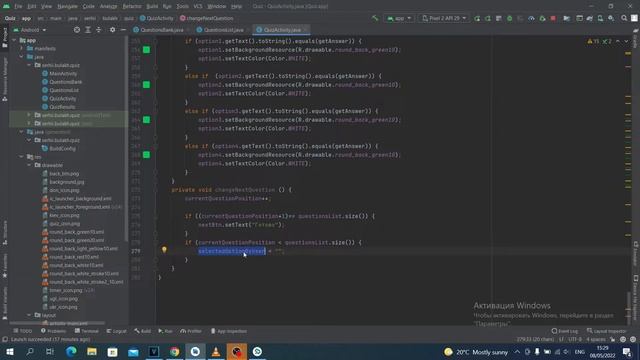The height and width of the screenshot is (360, 640).
Task: Click green color swatch on line 260 gutter
Action: tap(146, 84)
